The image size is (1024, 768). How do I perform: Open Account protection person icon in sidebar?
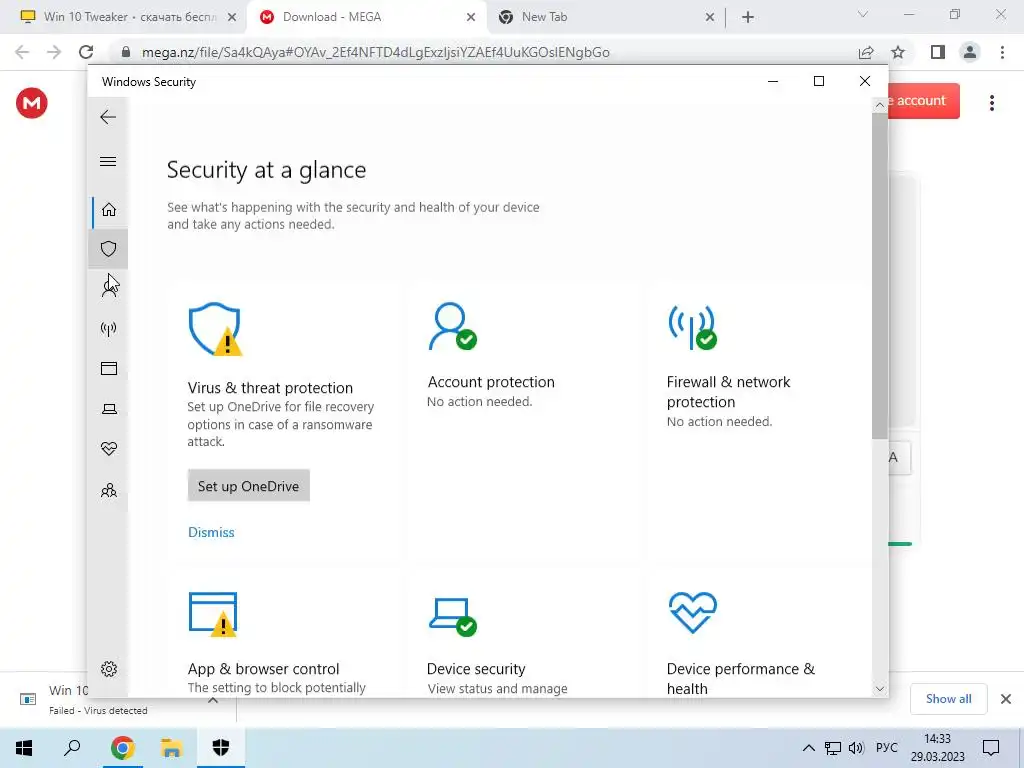coord(108,287)
